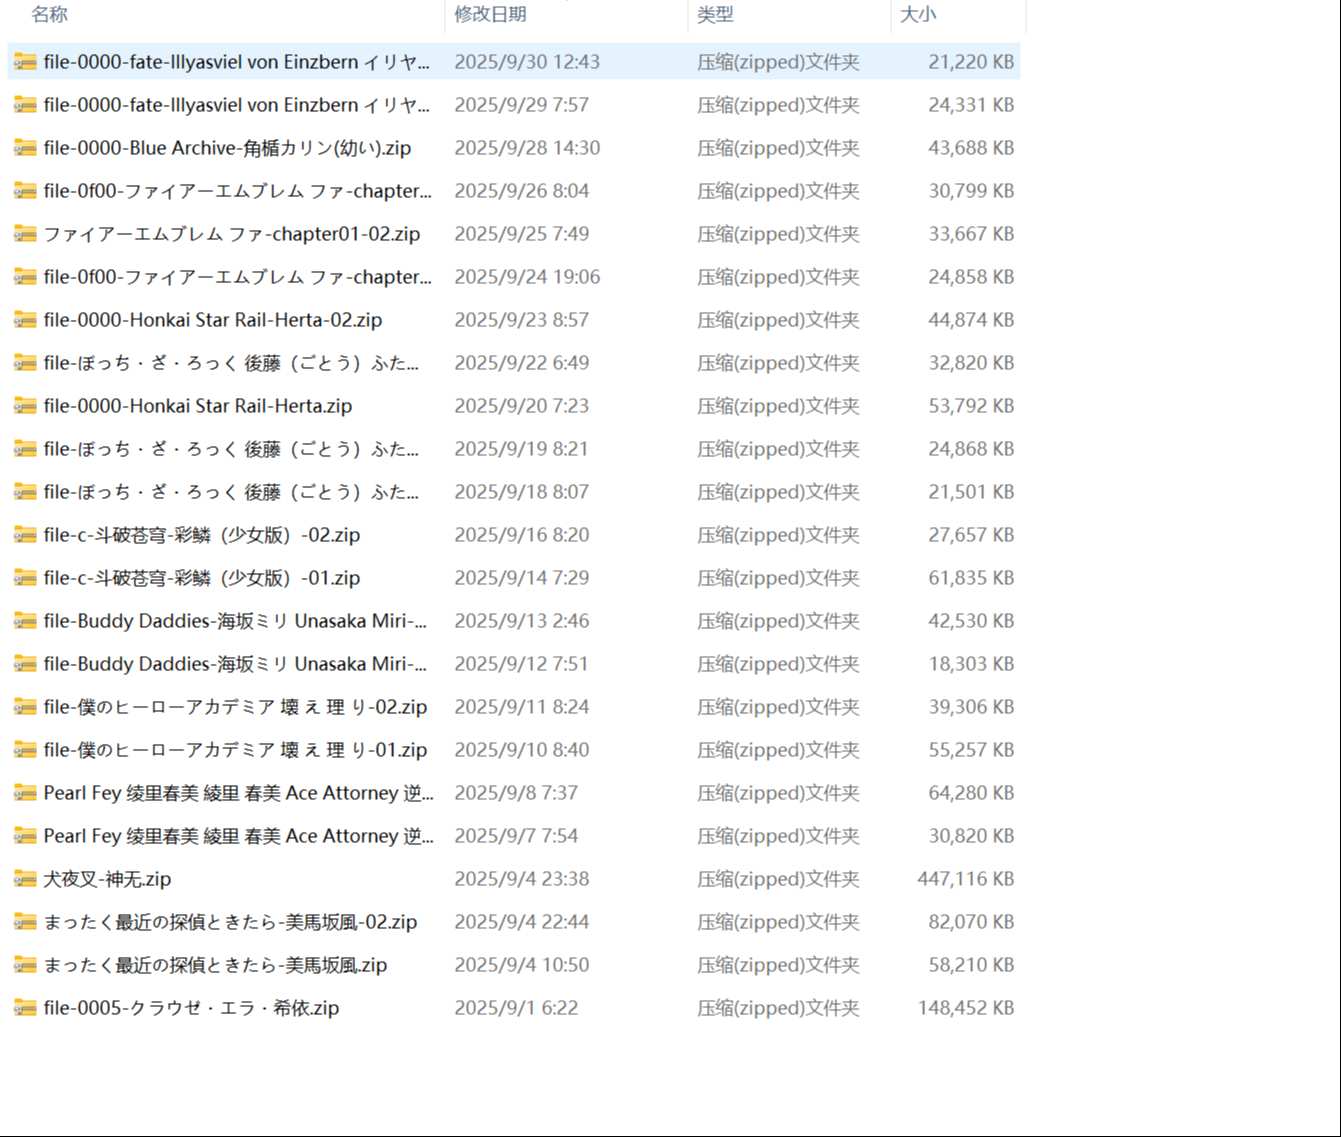Image resolution: width=1341 pixels, height=1137 pixels.
Task: Sort files by the 名称 column header
Action: (x=50, y=14)
